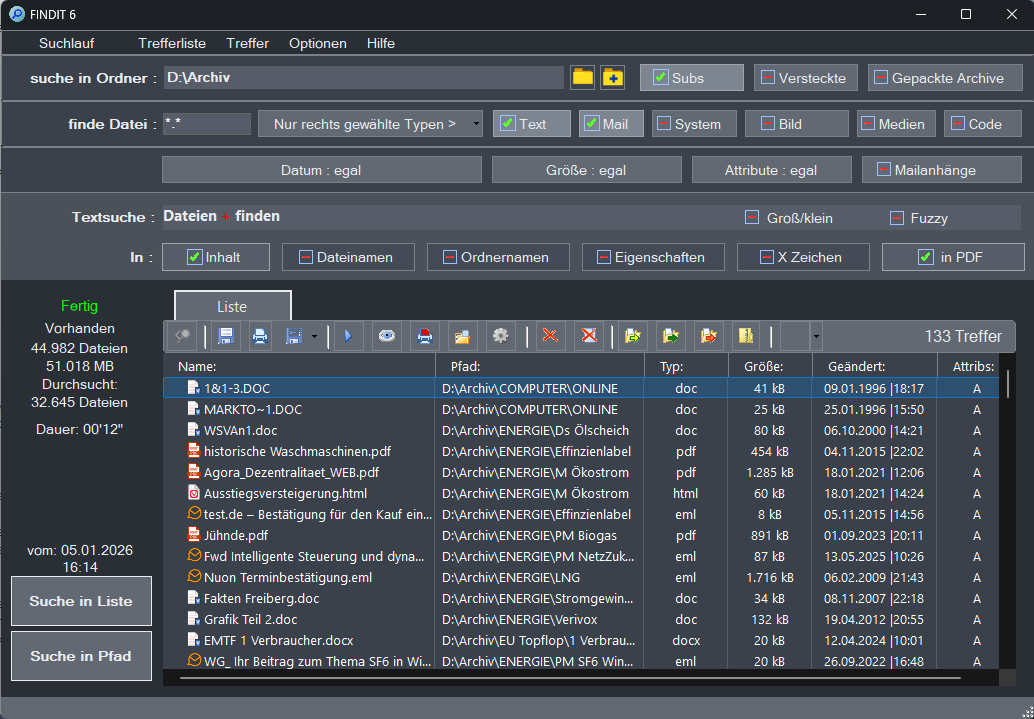Open the yellow folder icon beside the search path
The image size is (1034, 719).
pyautogui.click(x=583, y=76)
